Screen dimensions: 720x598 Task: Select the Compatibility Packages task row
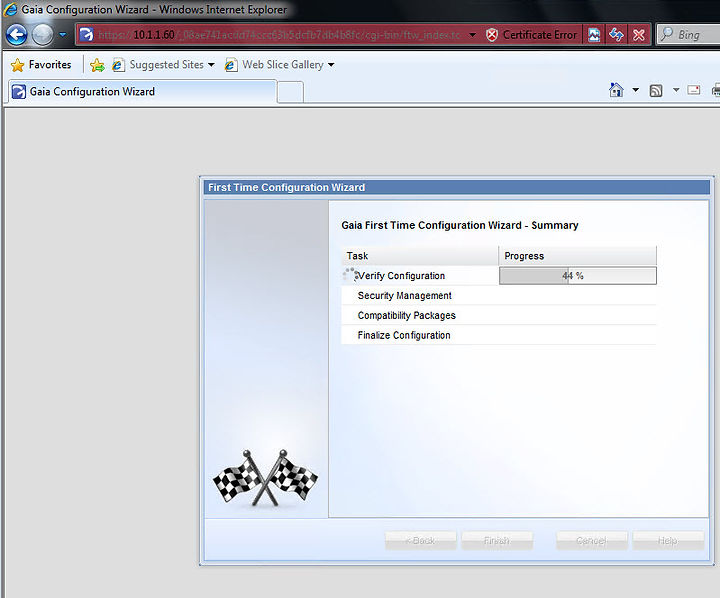click(x=499, y=315)
